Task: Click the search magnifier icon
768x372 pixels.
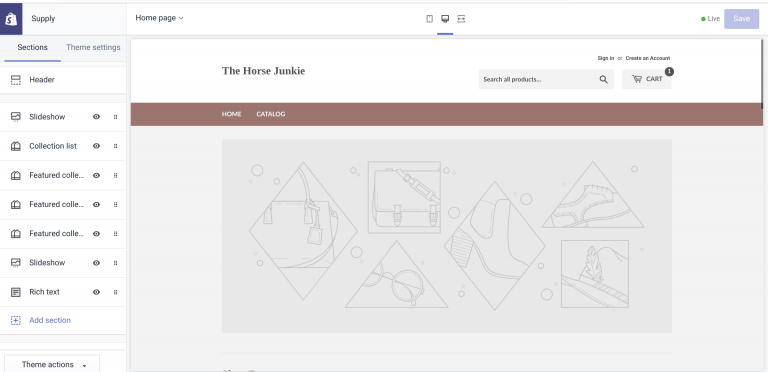Action: click(x=603, y=79)
